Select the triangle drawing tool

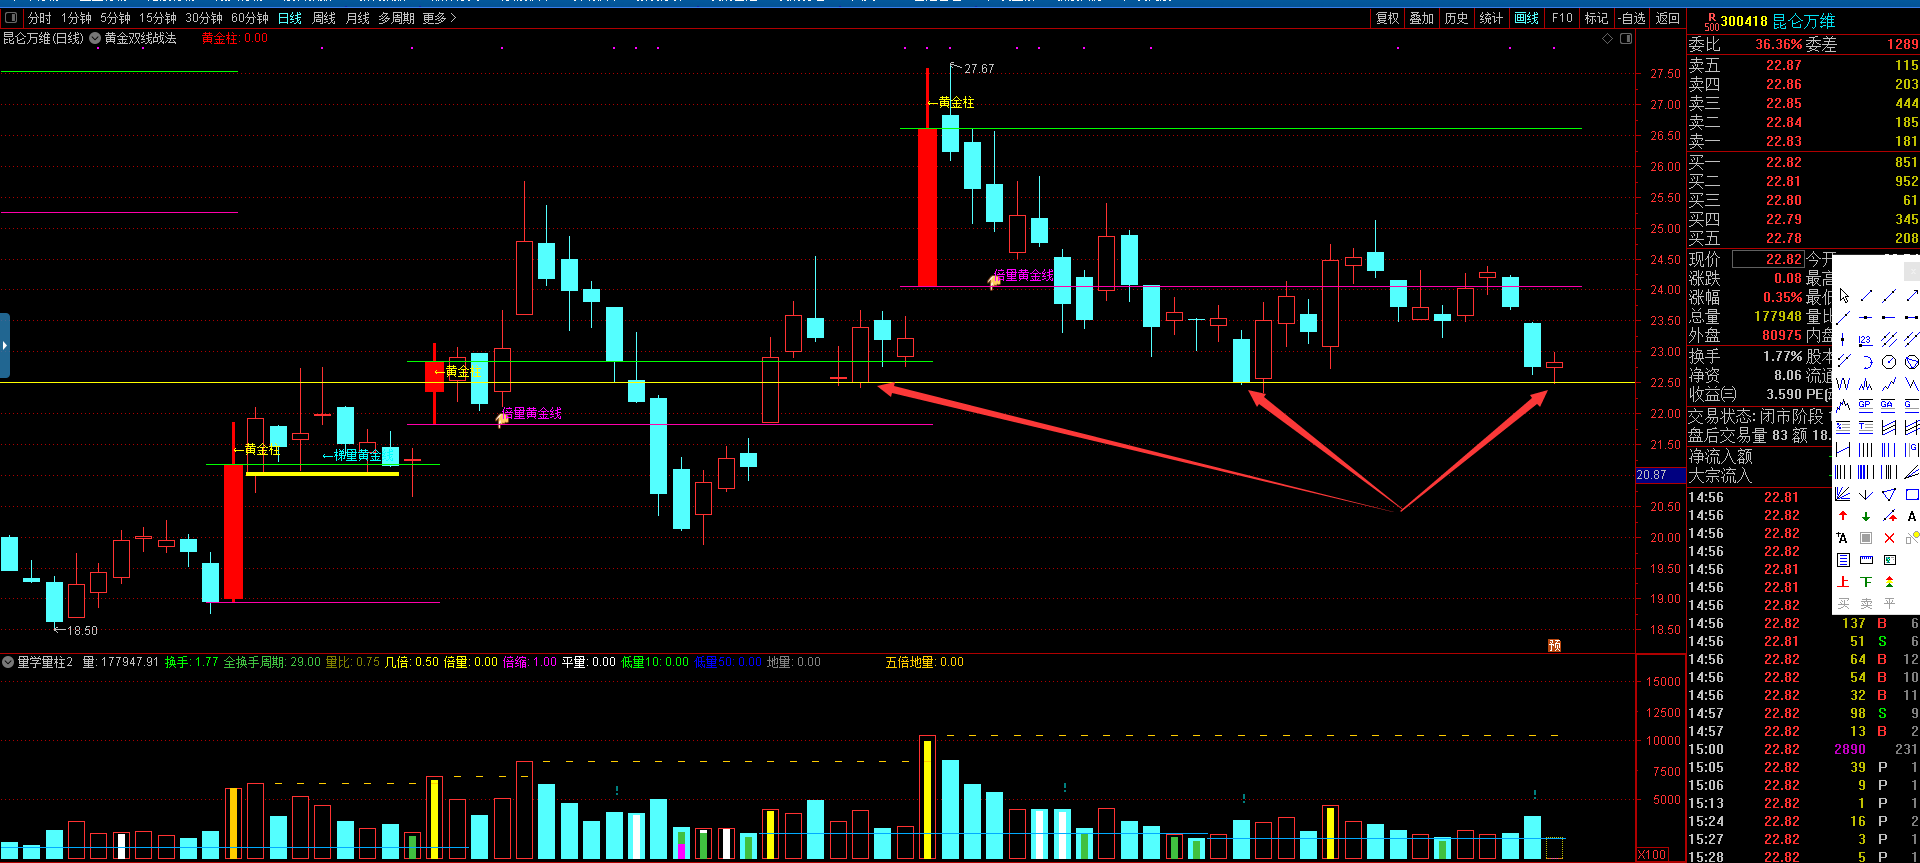point(1889,494)
